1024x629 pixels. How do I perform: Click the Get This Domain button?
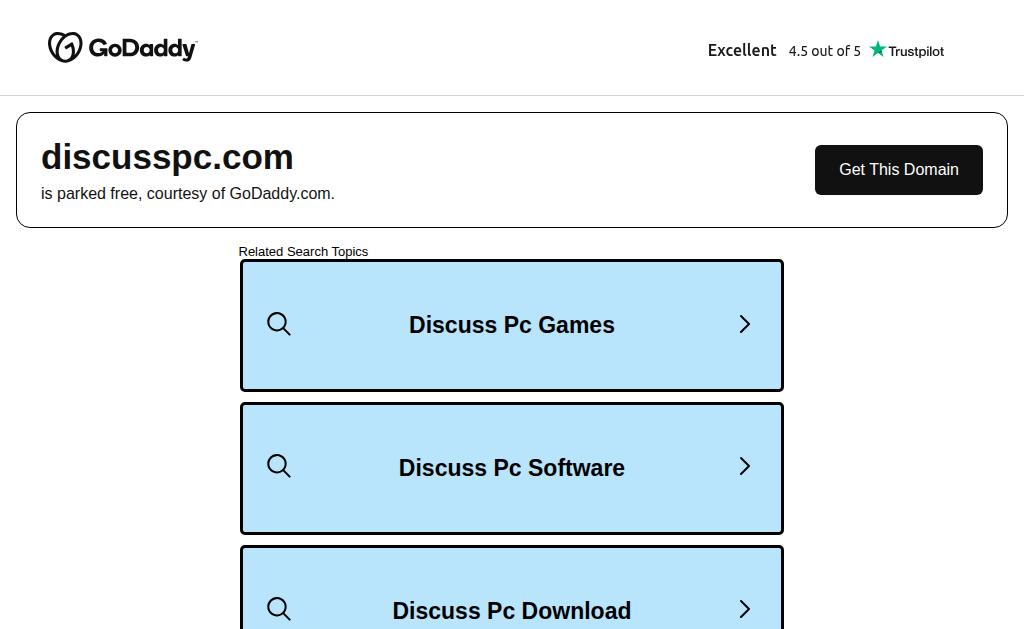899,170
